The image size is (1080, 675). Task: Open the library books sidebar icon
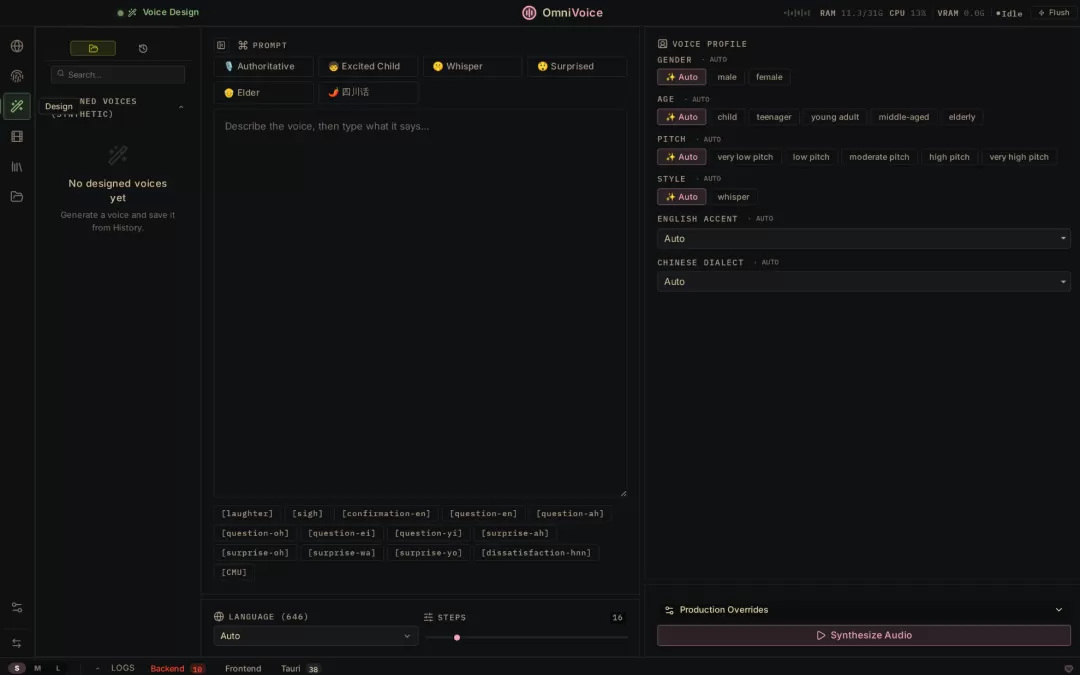point(17,167)
